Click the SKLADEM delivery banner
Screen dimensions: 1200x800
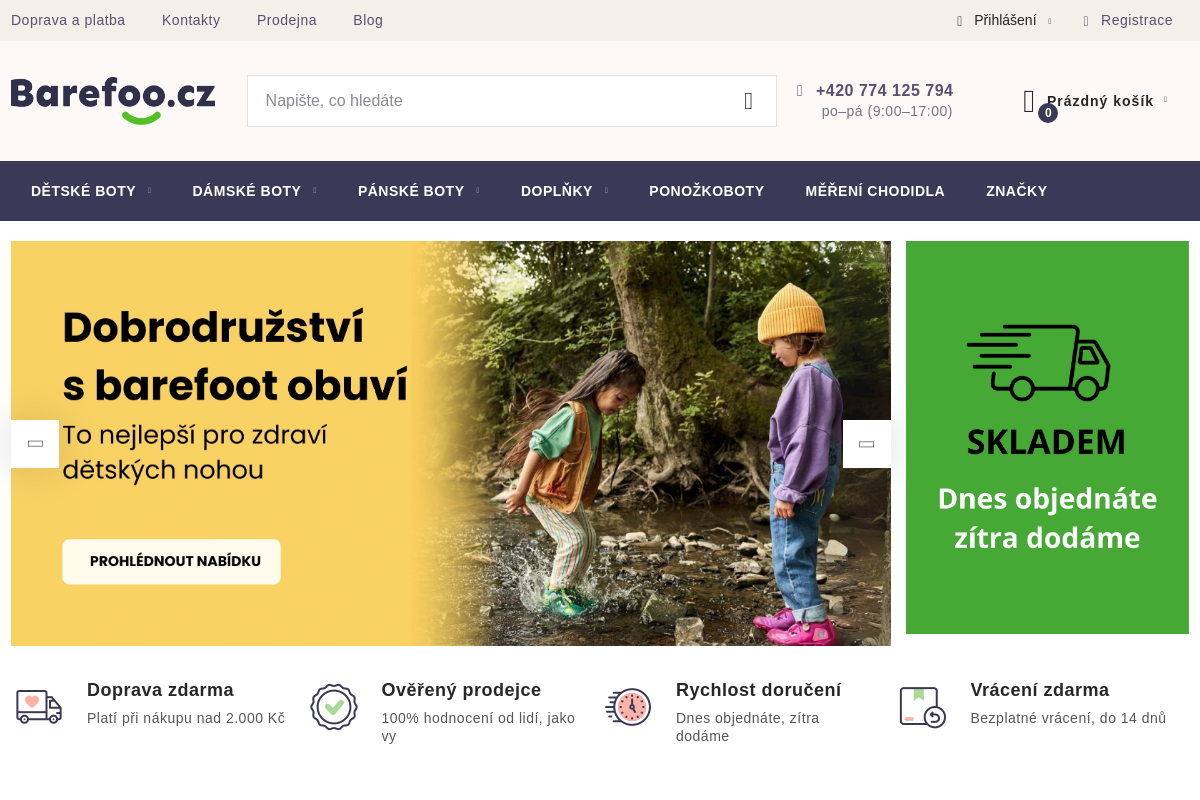point(1047,437)
